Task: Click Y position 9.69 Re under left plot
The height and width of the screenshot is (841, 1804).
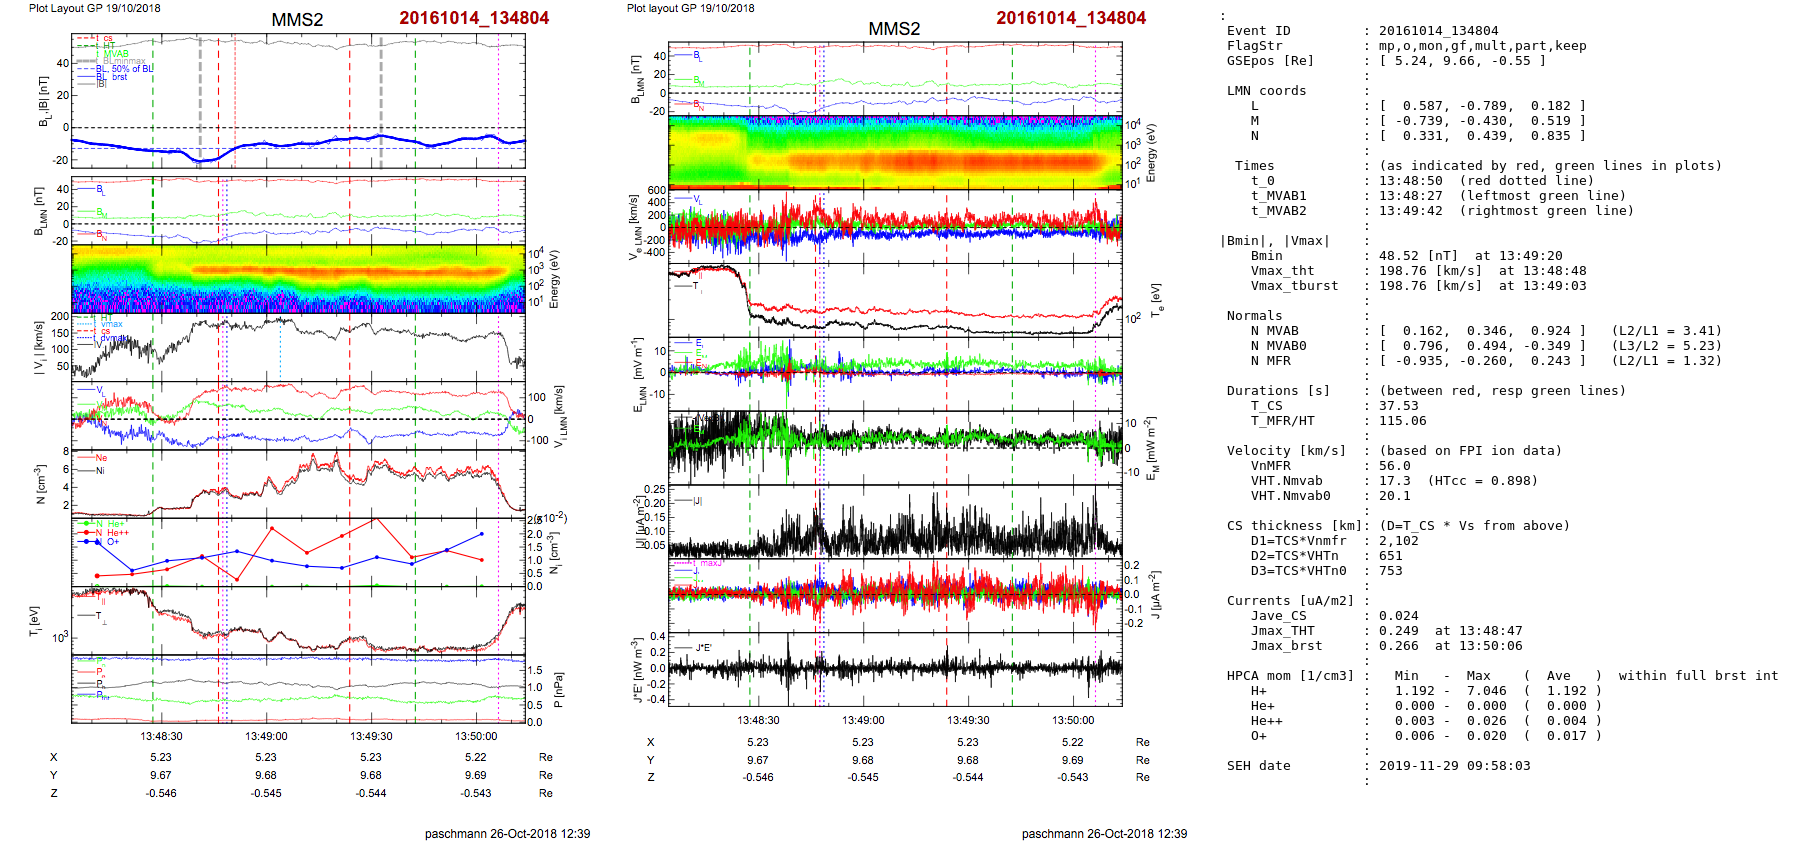Action: pos(476,775)
